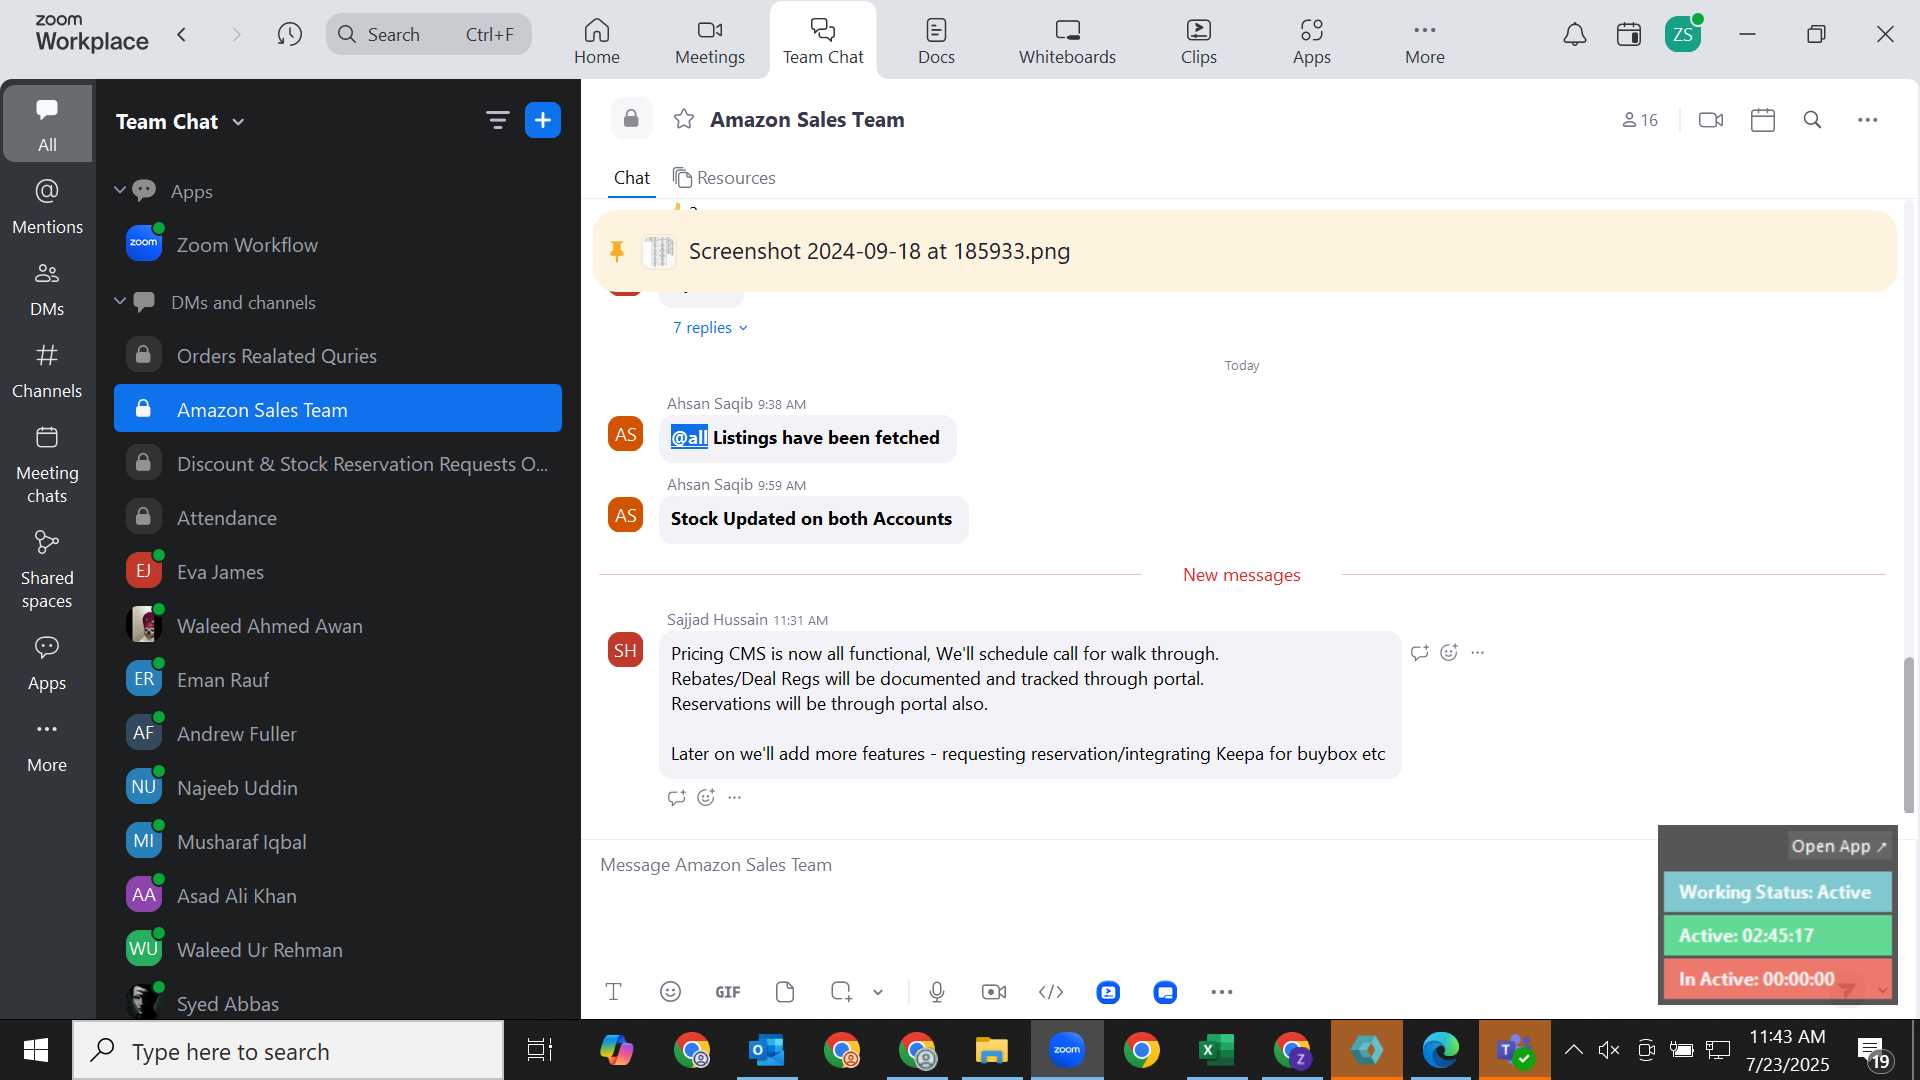1920x1080 pixels.
Task: Open the Clips tab
Action: pyautogui.click(x=1199, y=41)
